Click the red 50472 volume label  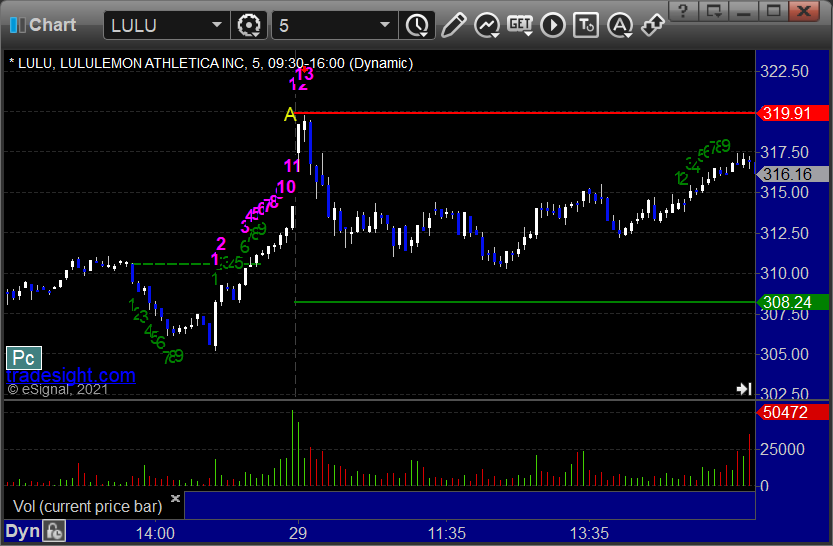[x=792, y=412]
